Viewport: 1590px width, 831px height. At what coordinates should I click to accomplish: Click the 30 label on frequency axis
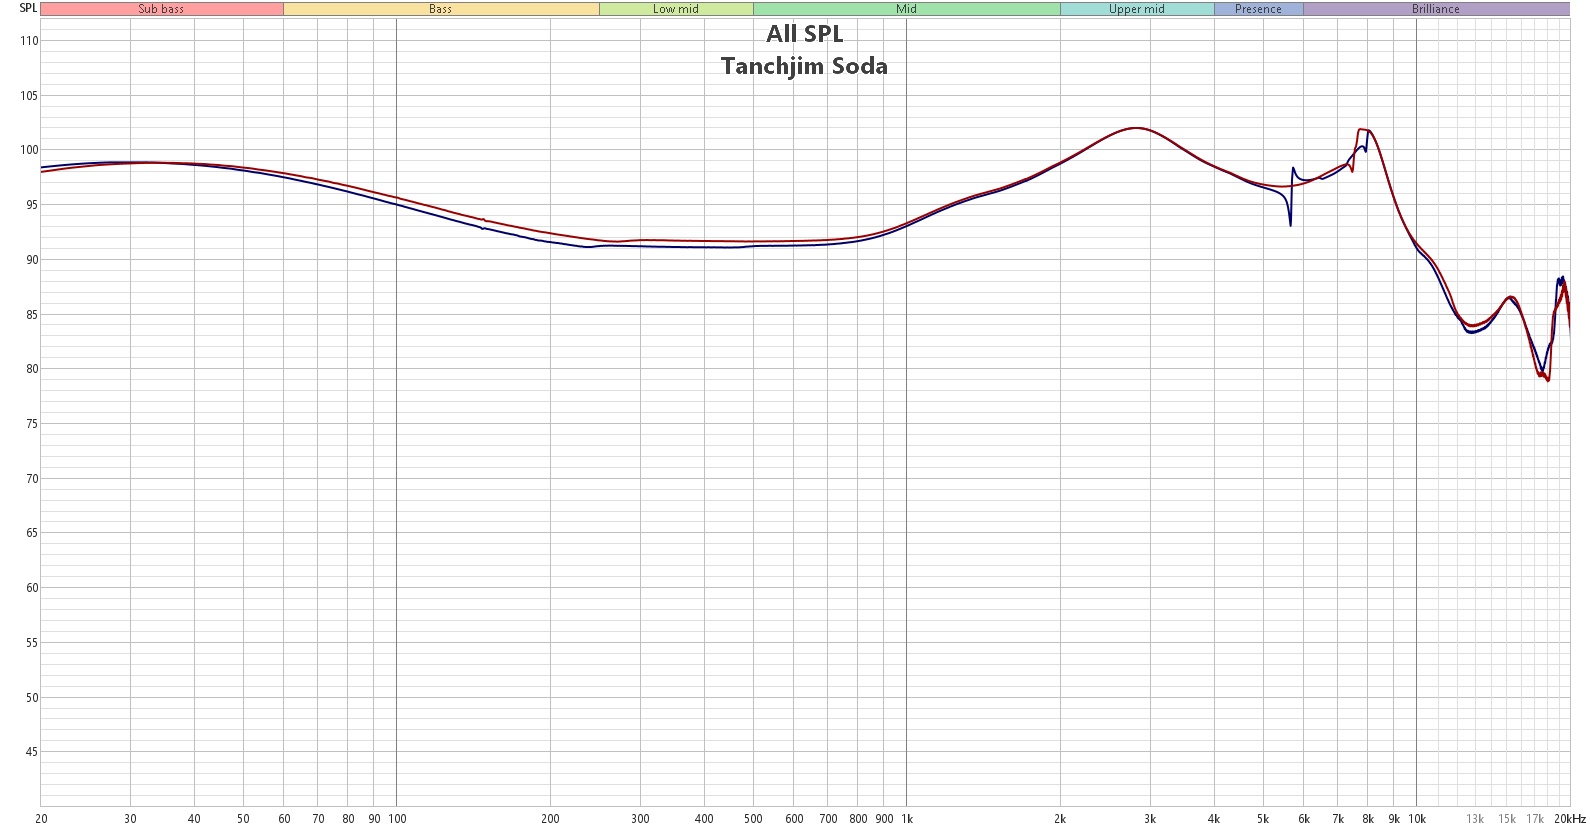(x=131, y=819)
